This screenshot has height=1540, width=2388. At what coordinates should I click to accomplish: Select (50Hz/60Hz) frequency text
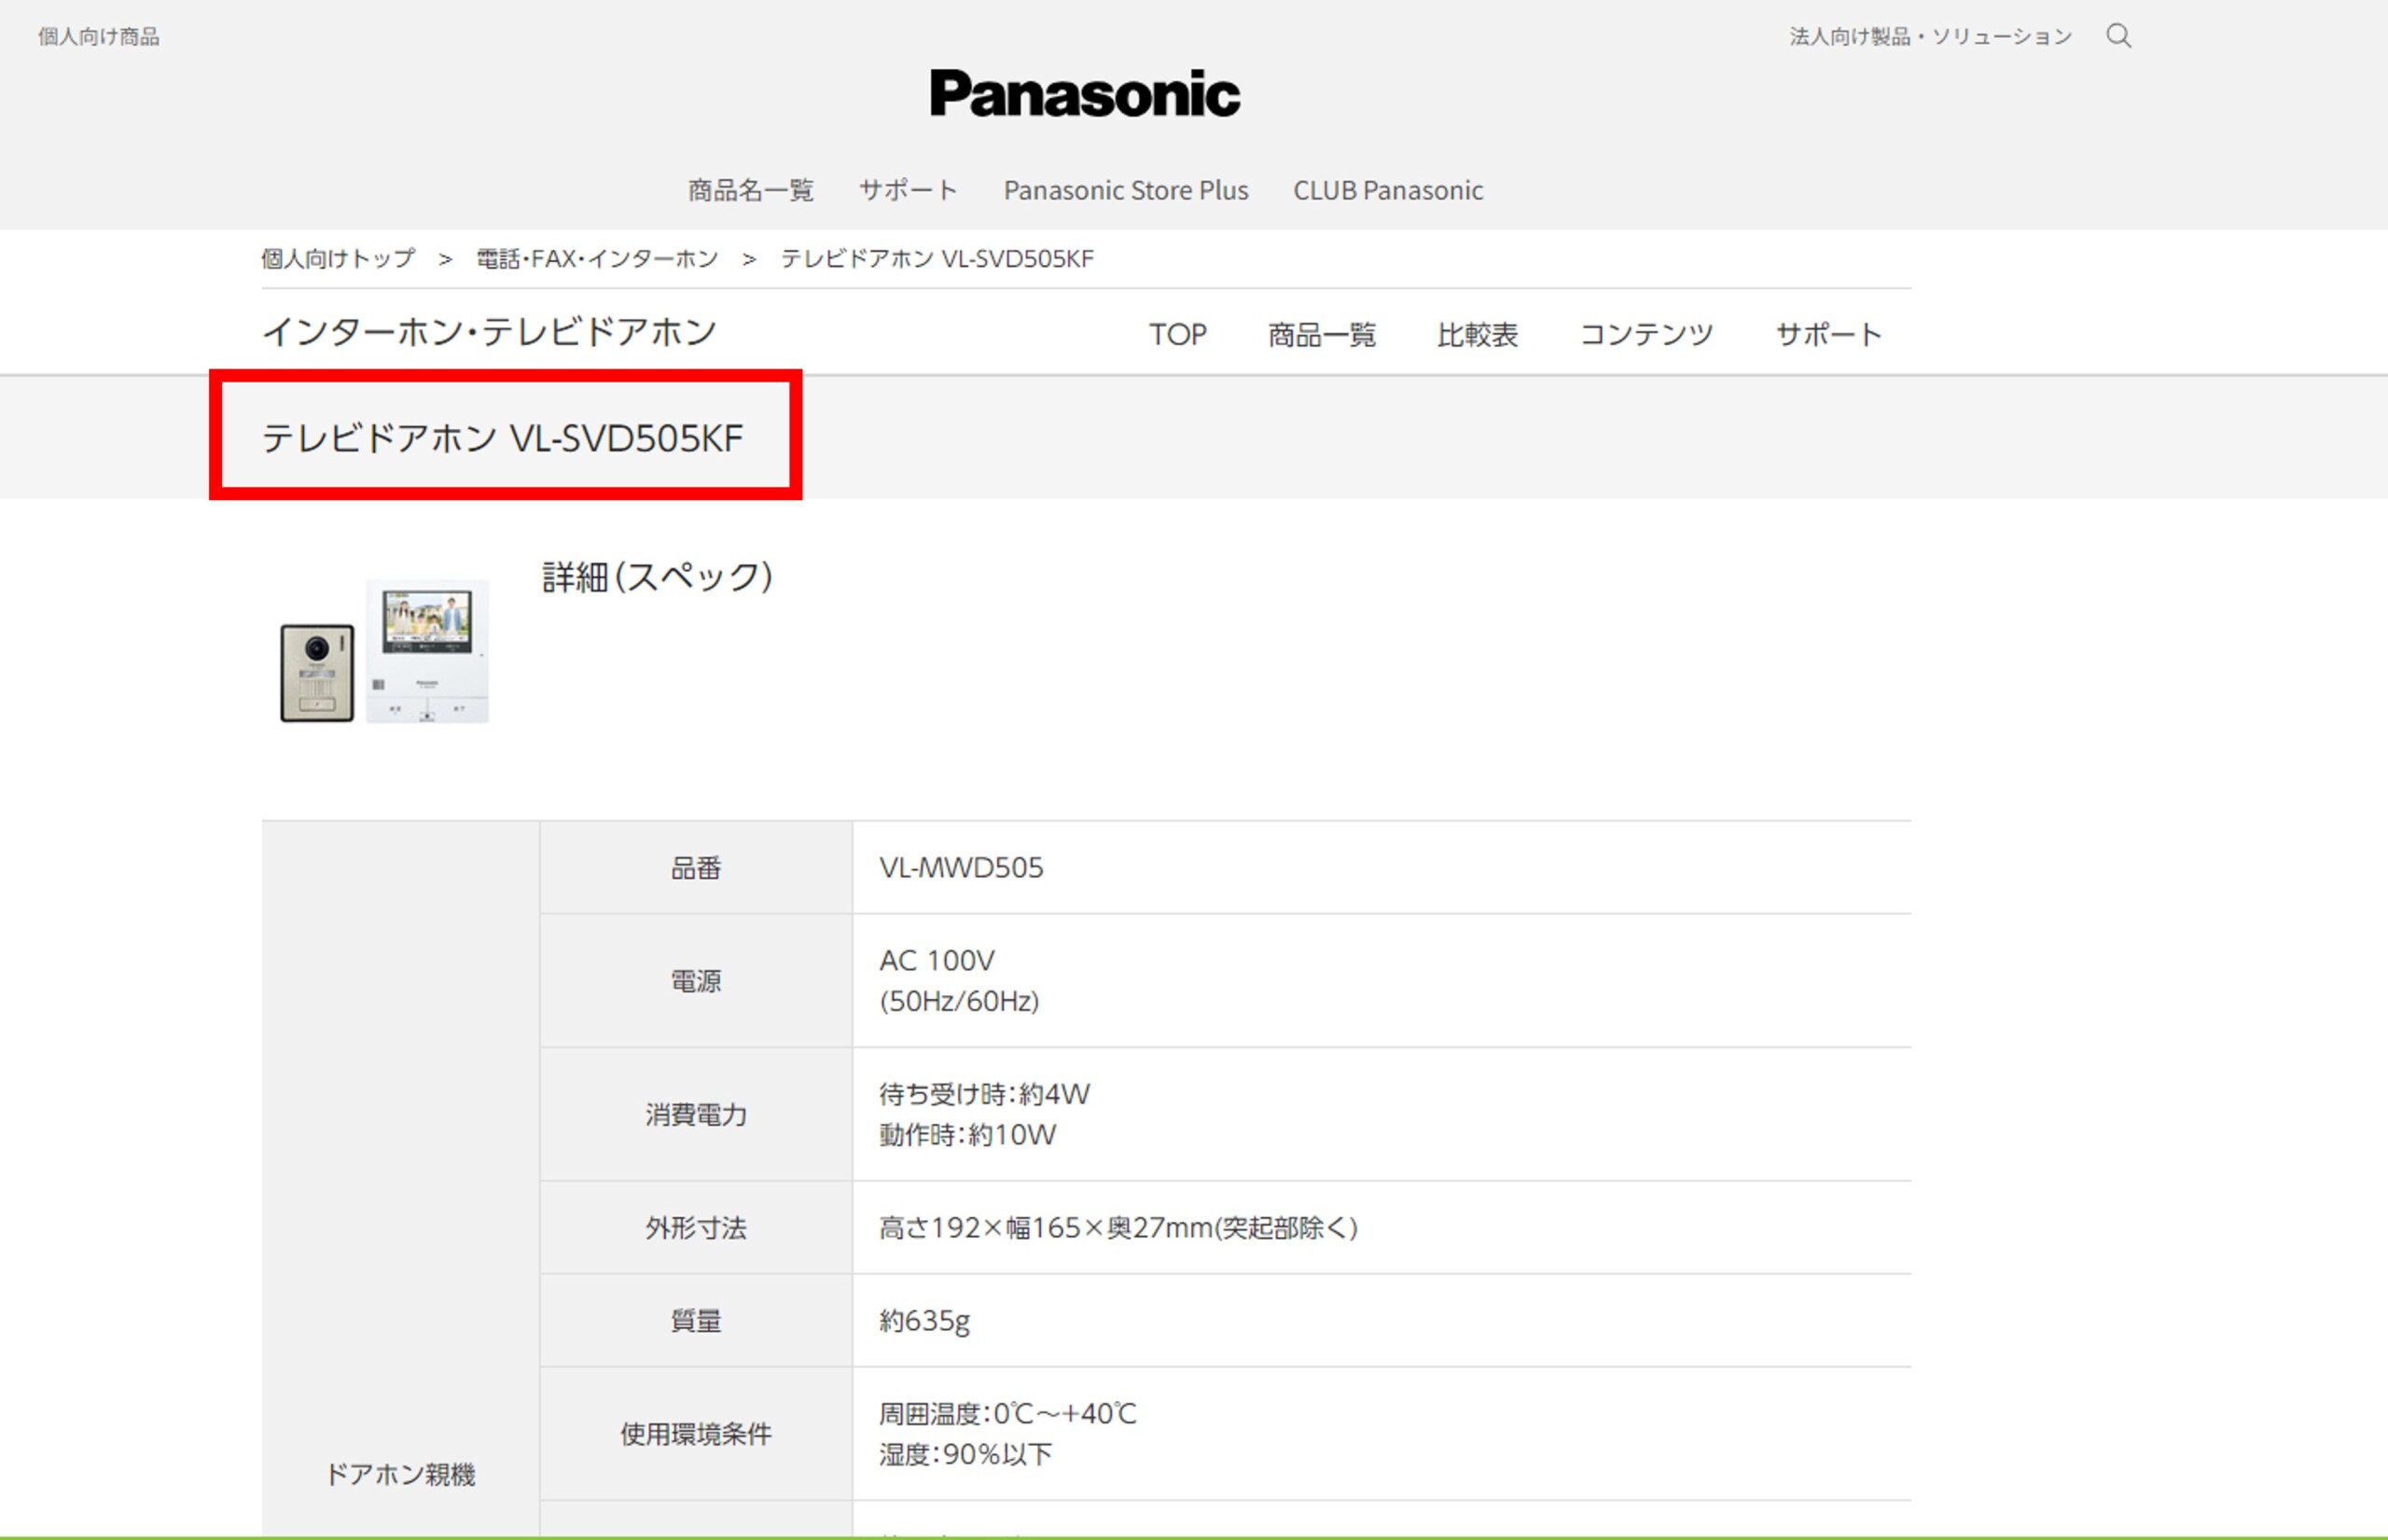click(959, 1000)
